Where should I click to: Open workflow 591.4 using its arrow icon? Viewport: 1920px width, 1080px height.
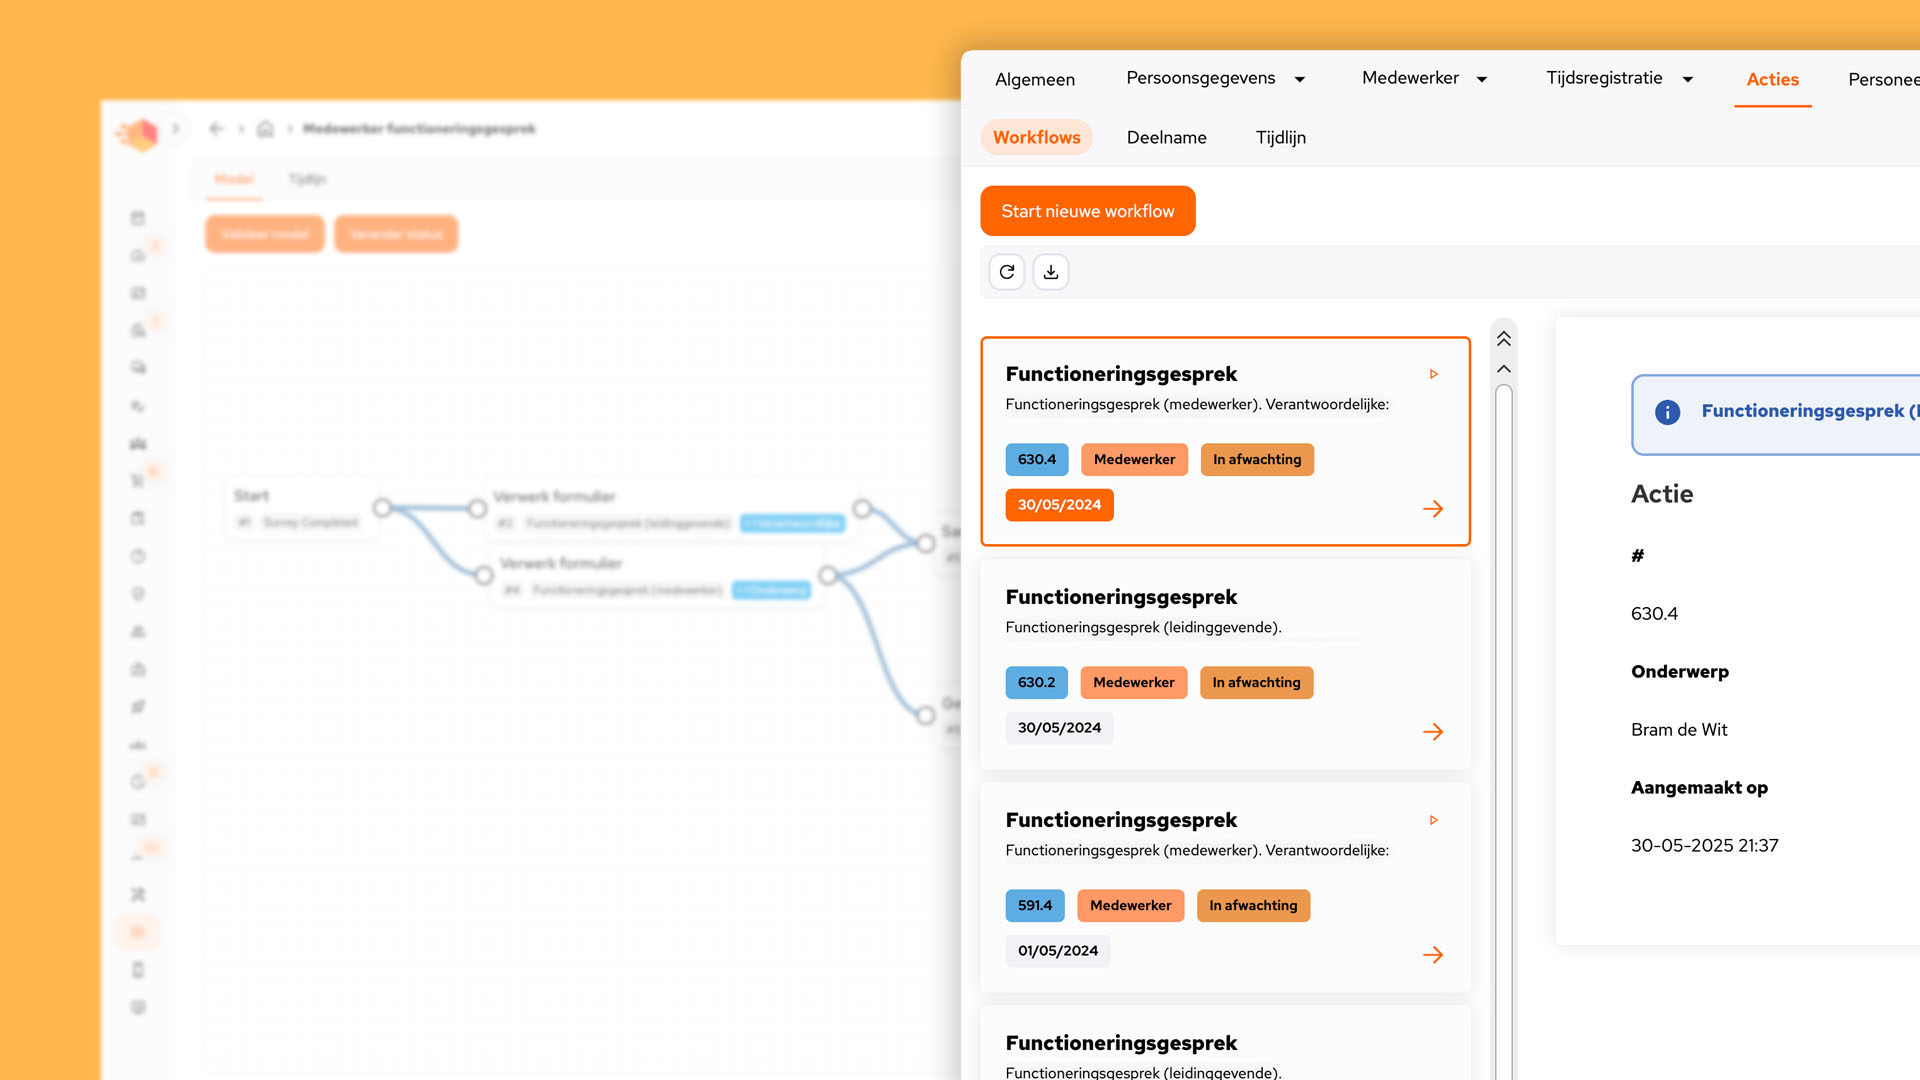(1433, 955)
